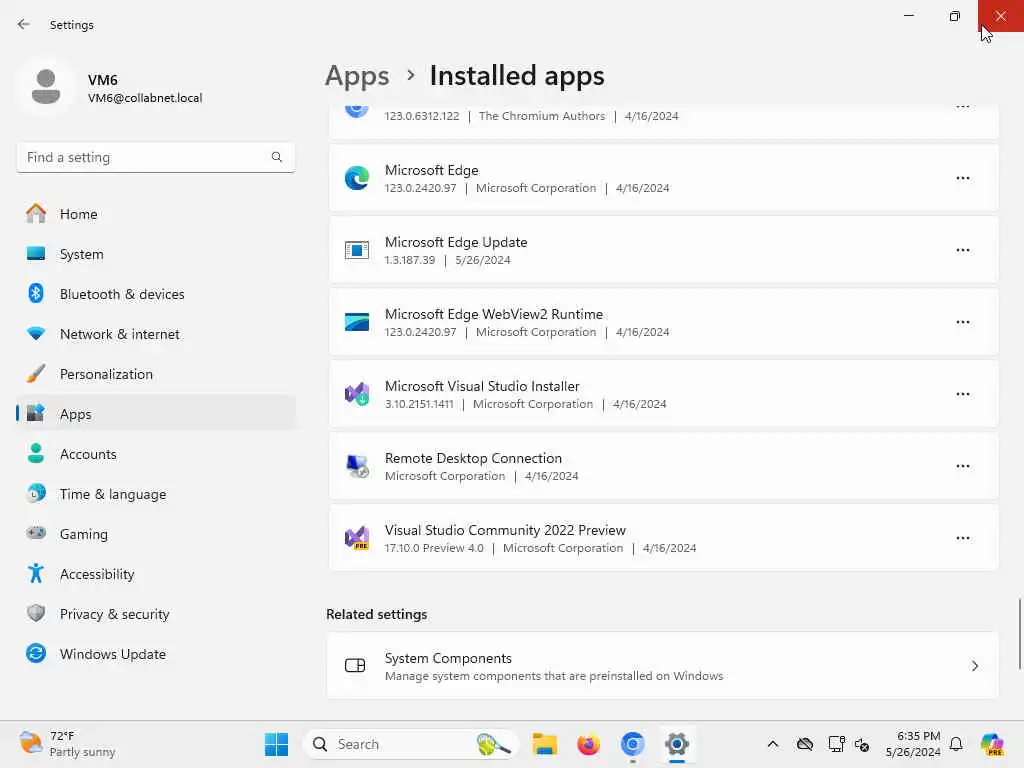The width and height of the screenshot is (1024, 768).
Task: Click the System Components chevron arrow
Action: point(974,666)
